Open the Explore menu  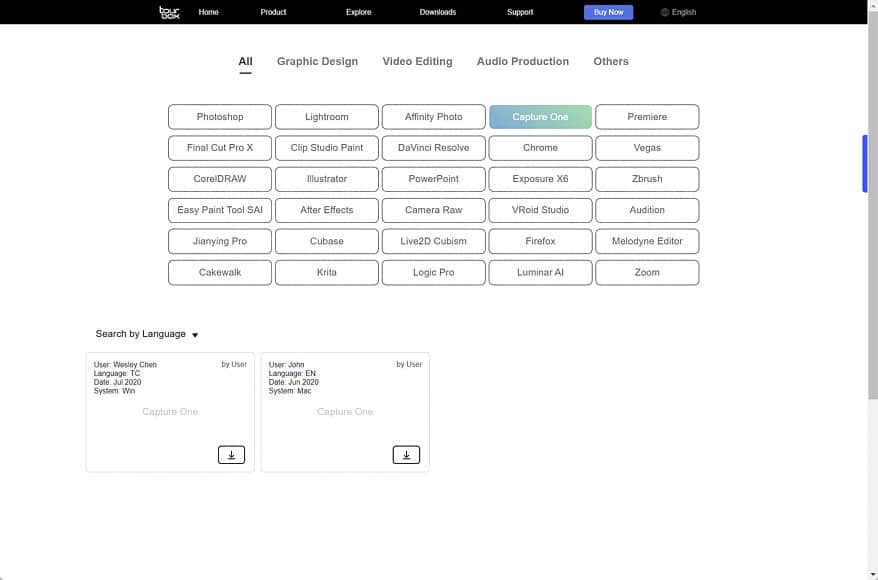[x=358, y=12]
